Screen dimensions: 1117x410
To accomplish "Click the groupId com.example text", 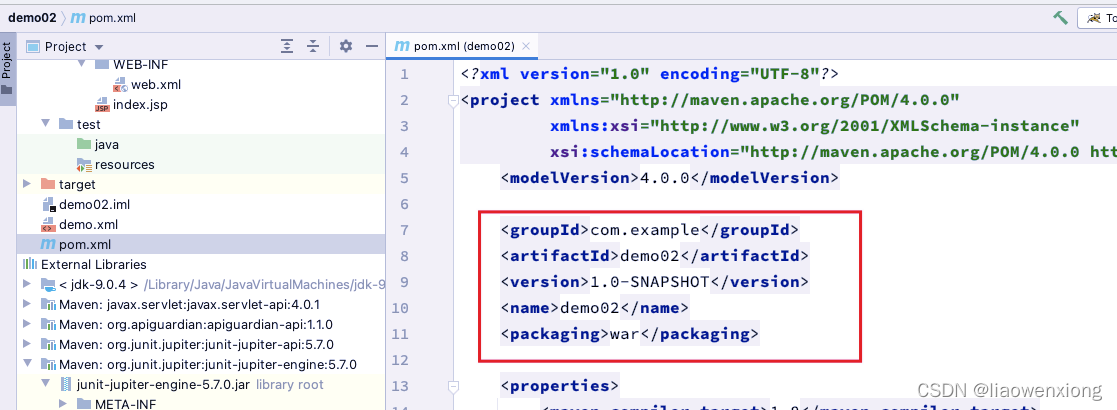I will 645,230.
